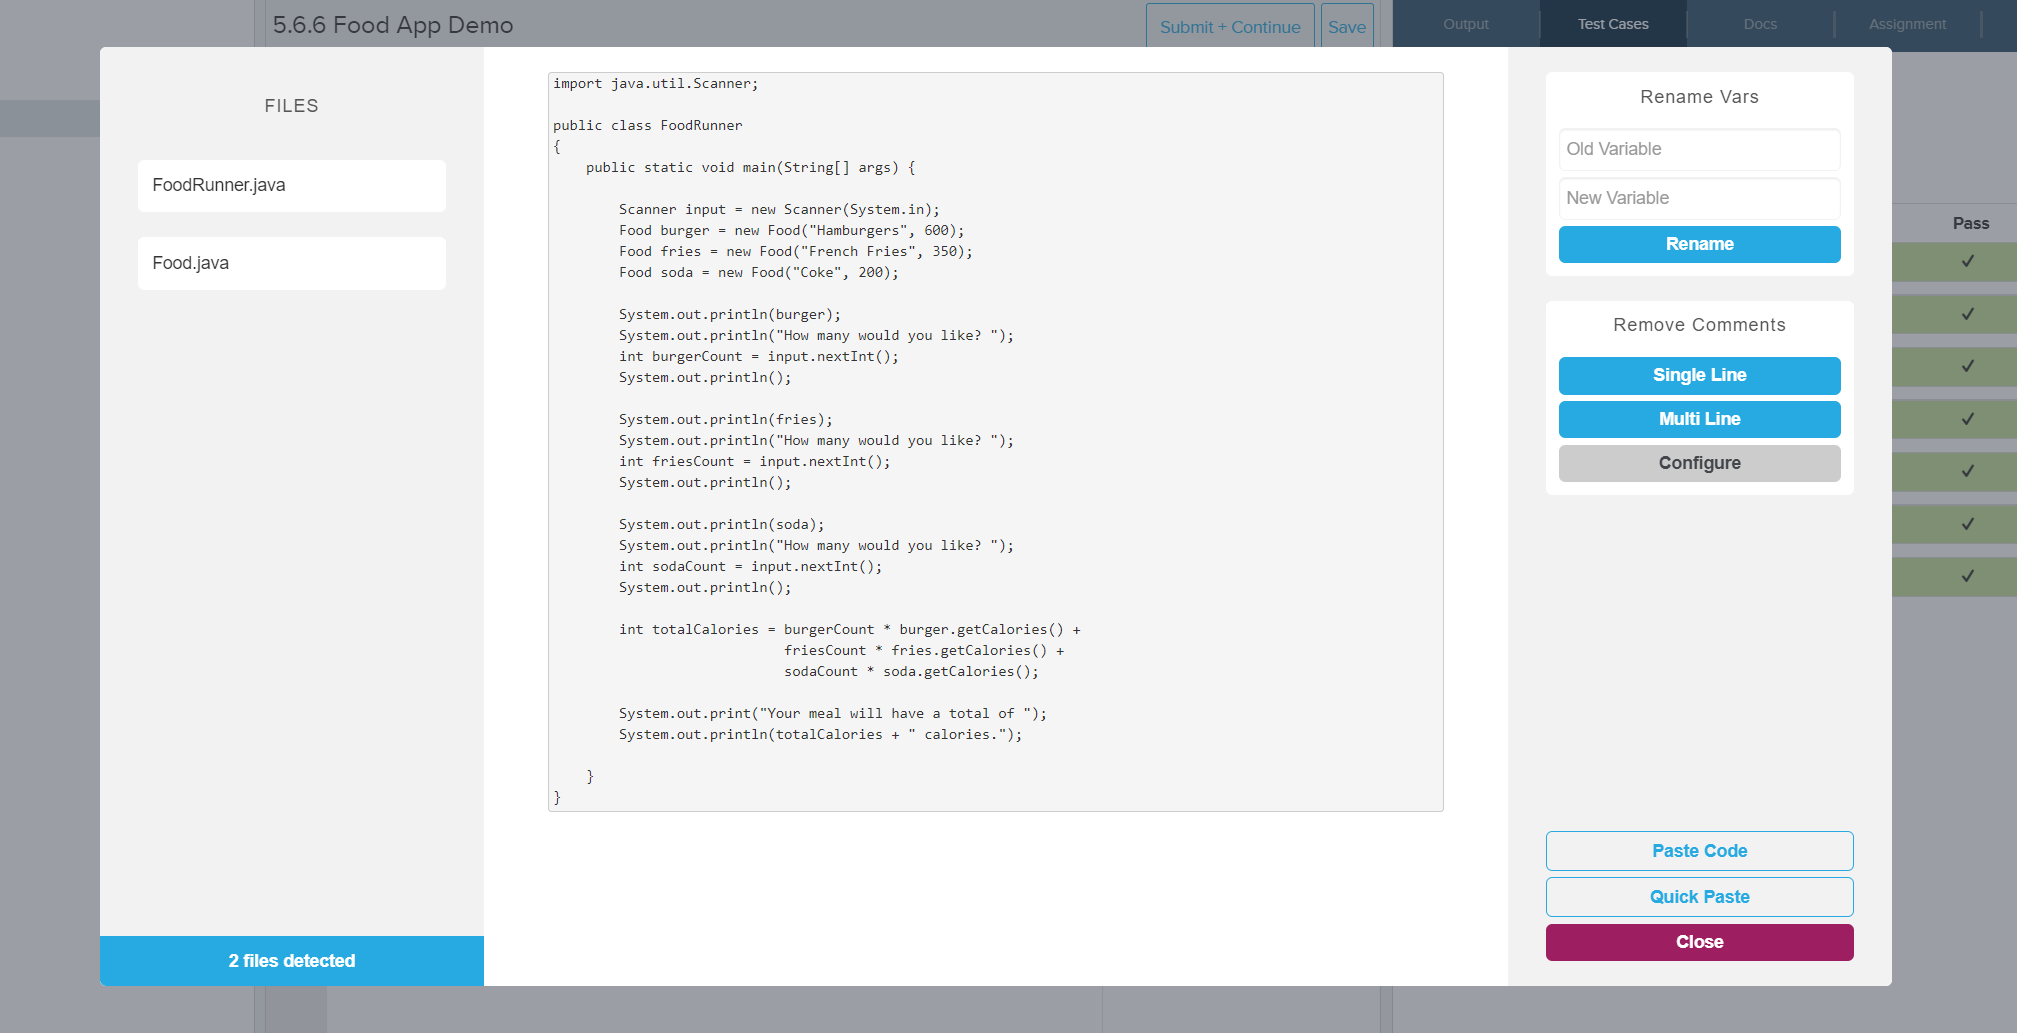Click the New Variable input field

point(1698,198)
